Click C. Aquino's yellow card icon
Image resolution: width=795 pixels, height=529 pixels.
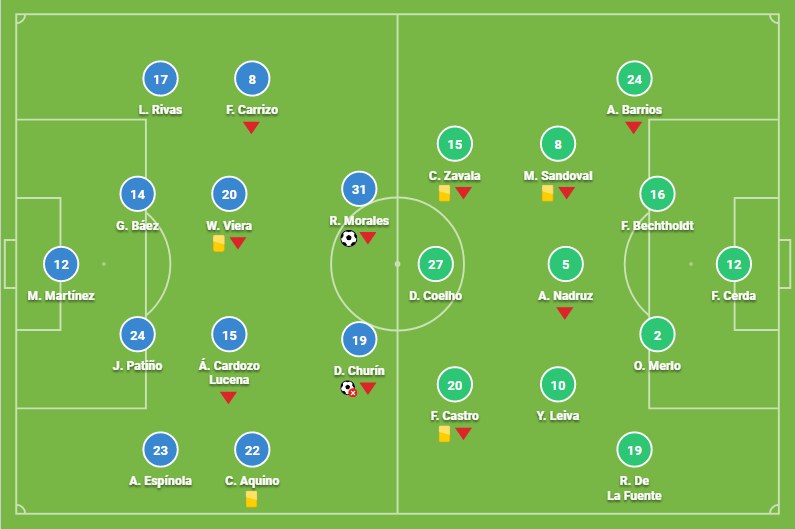(251, 499)
